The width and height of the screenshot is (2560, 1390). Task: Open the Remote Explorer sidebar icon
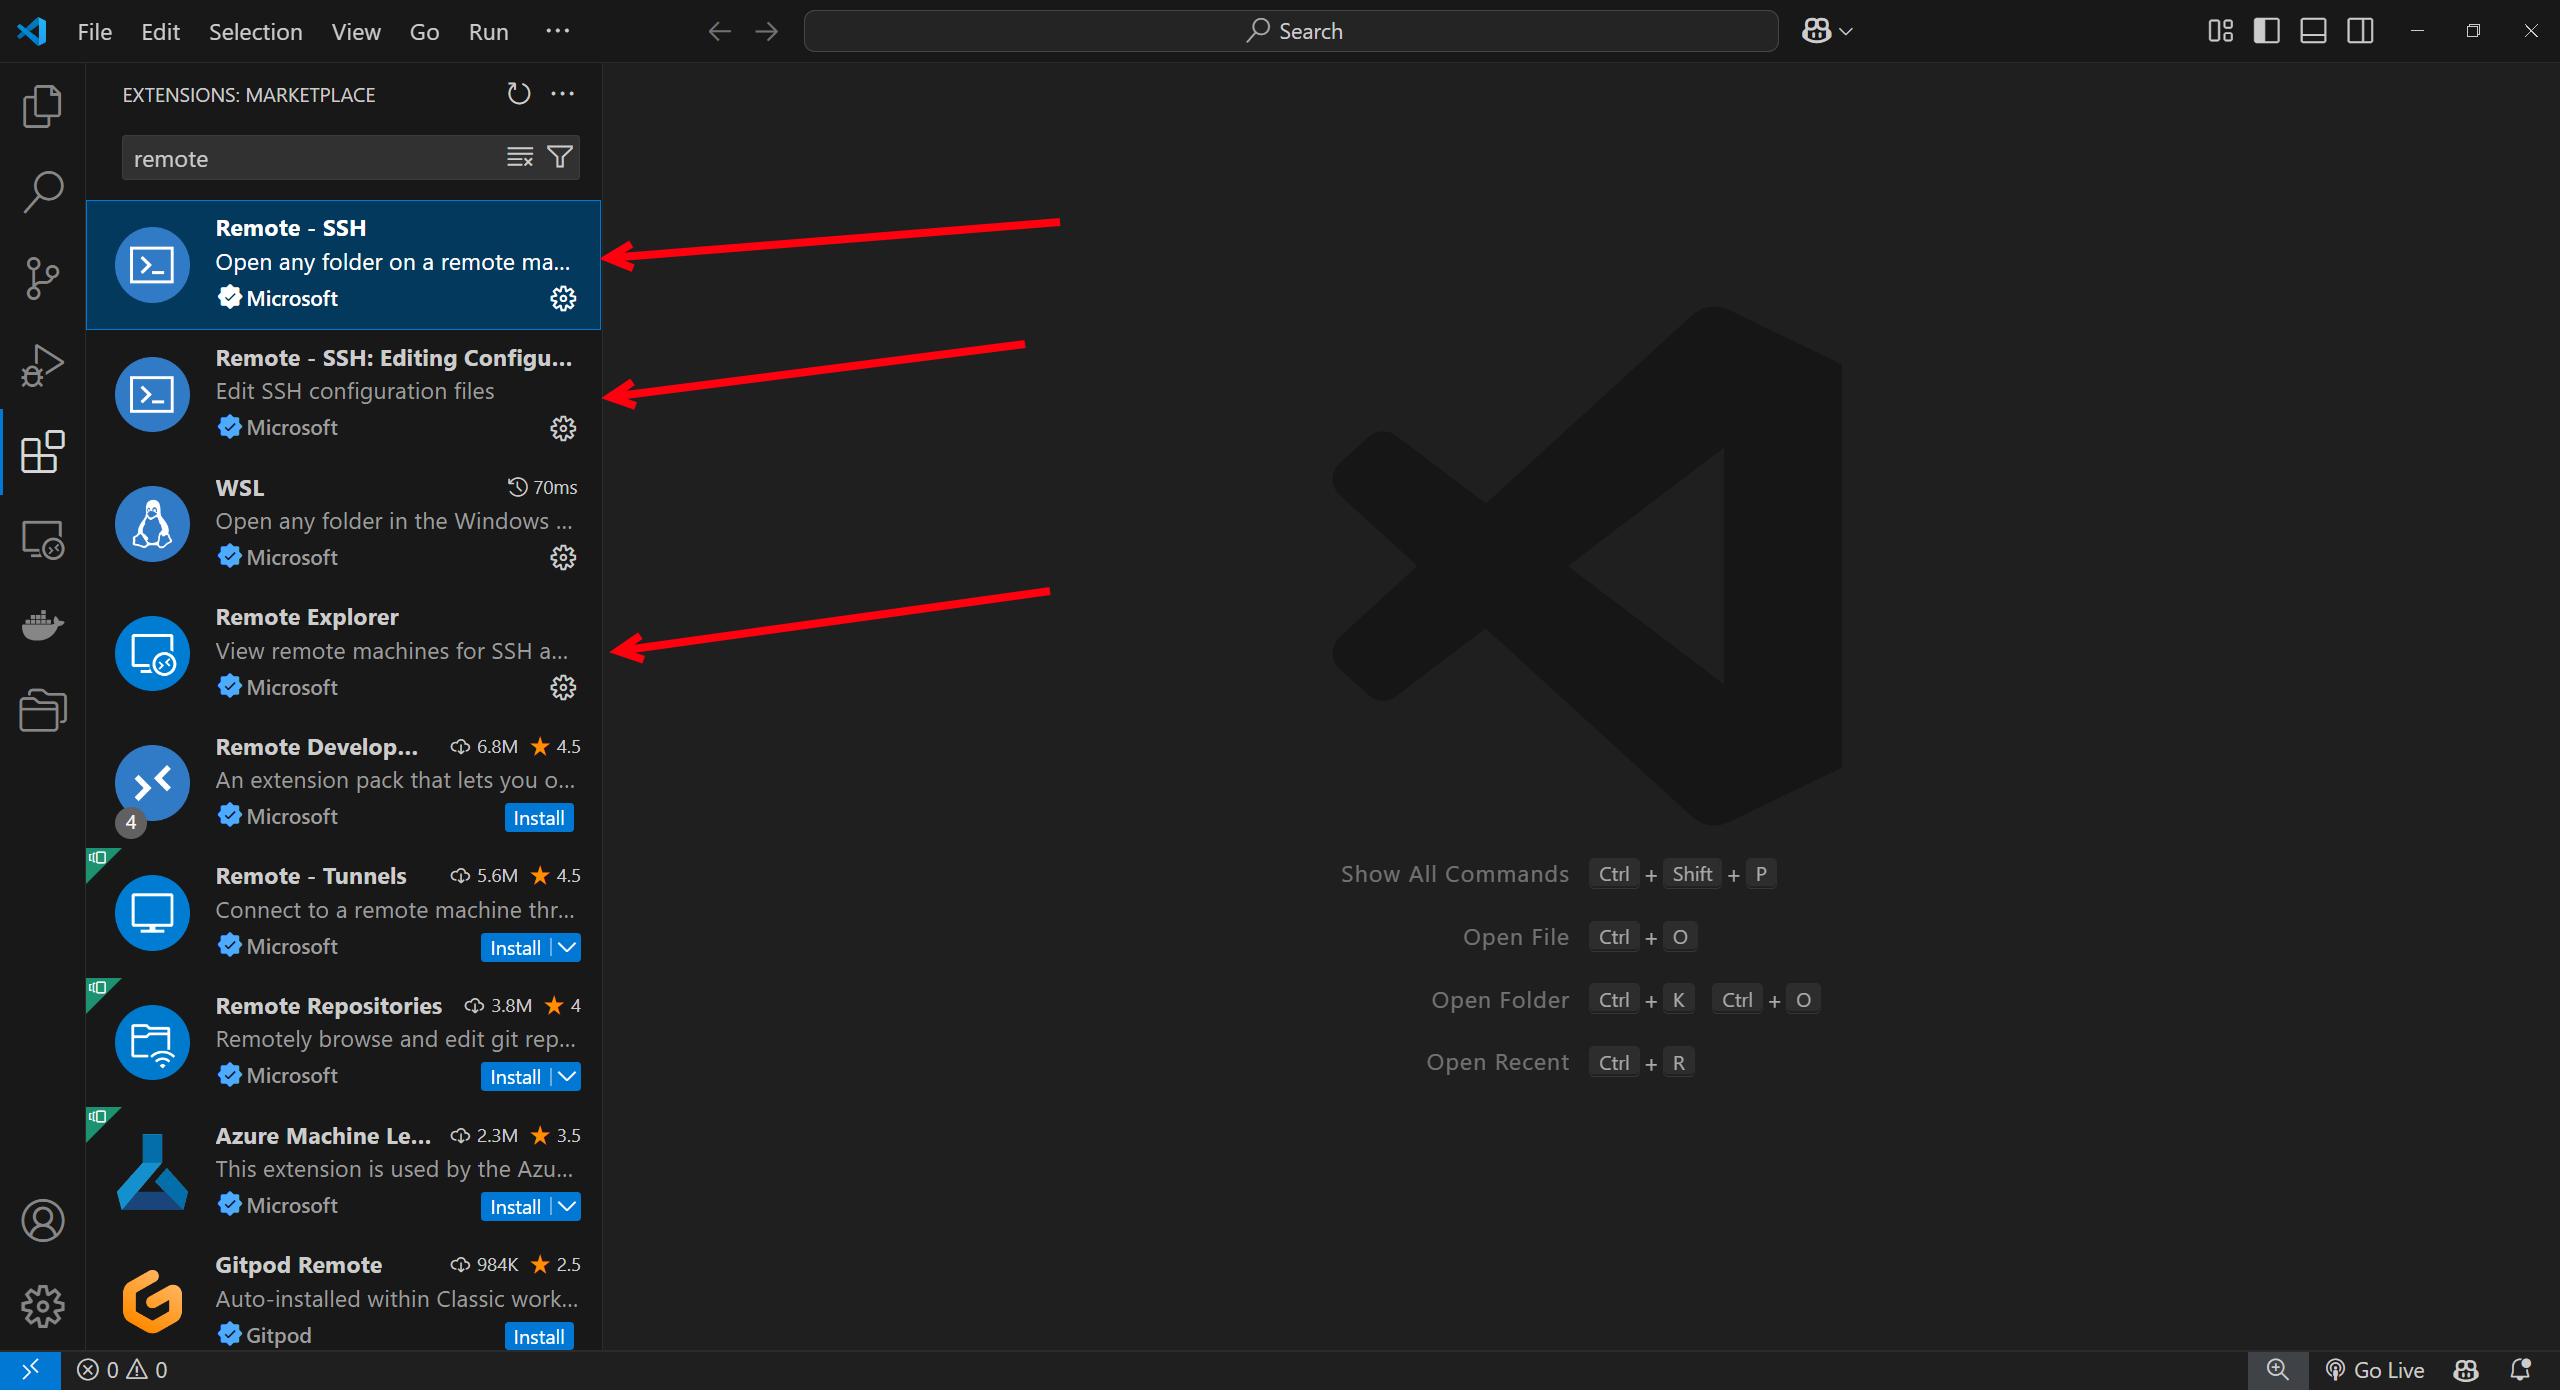click(x=42, y=539)
